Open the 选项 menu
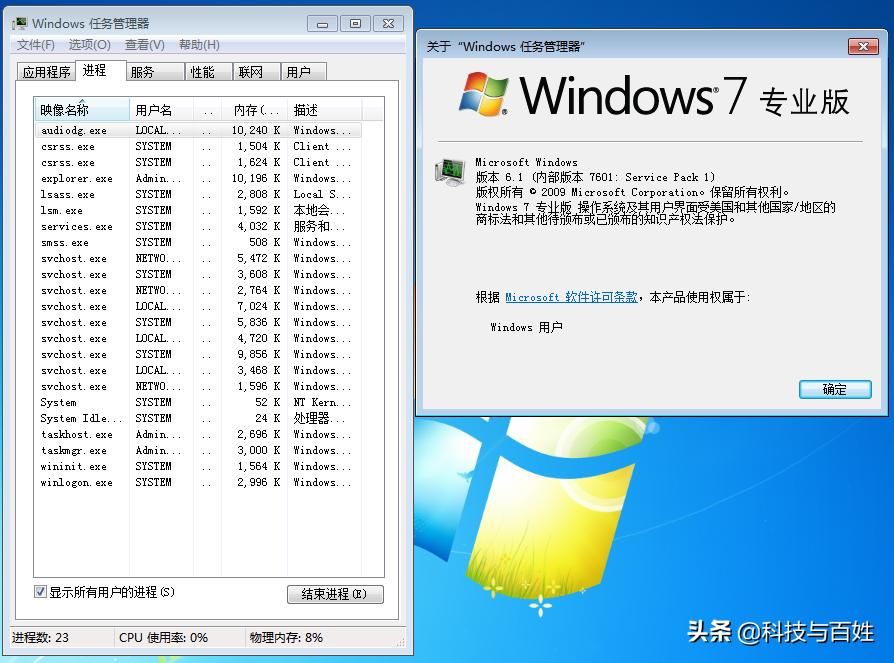 click(89, 44)
